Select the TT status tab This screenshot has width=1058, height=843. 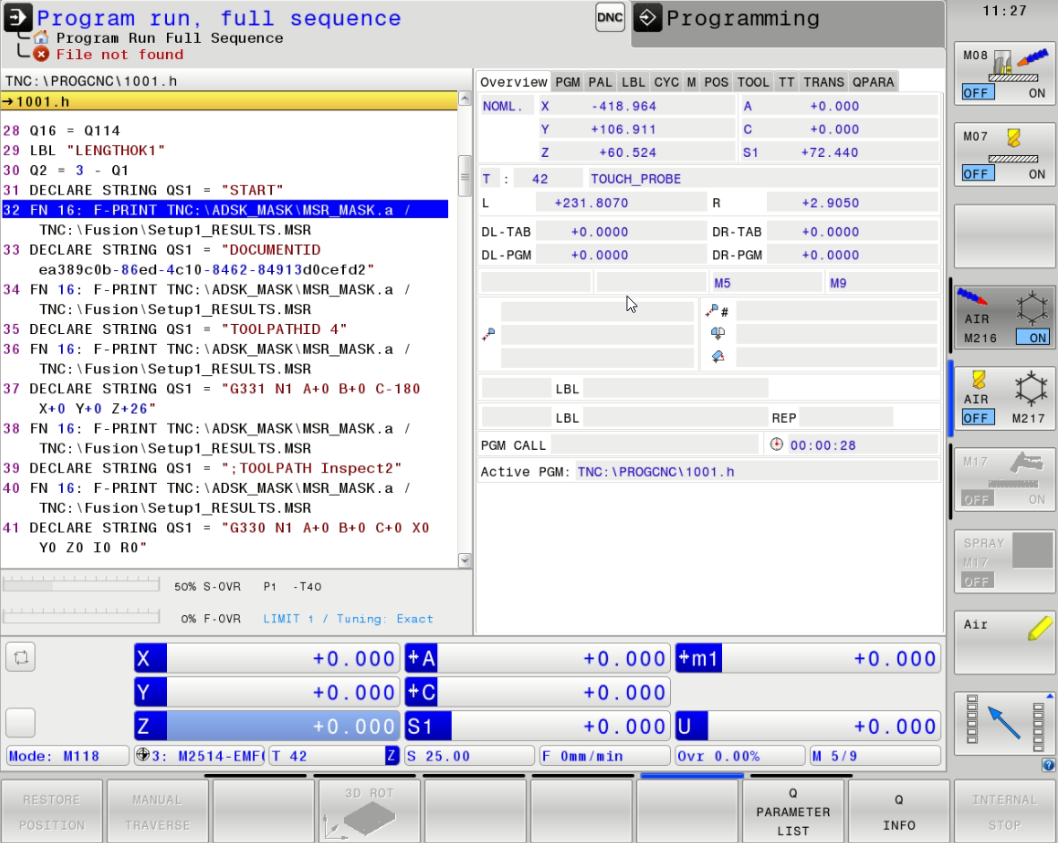click(786, 82)
